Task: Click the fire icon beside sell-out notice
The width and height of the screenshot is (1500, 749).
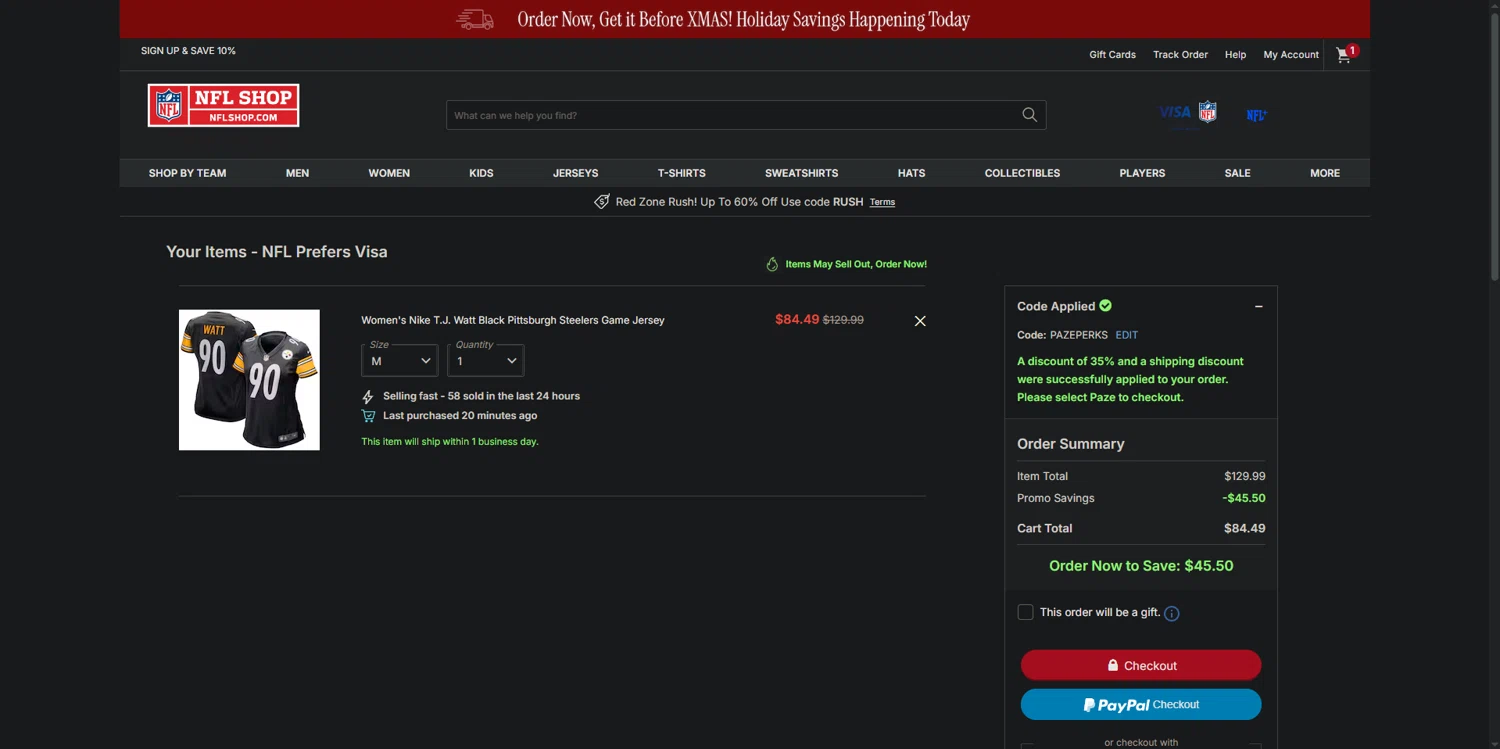Action: pos(772,264)
